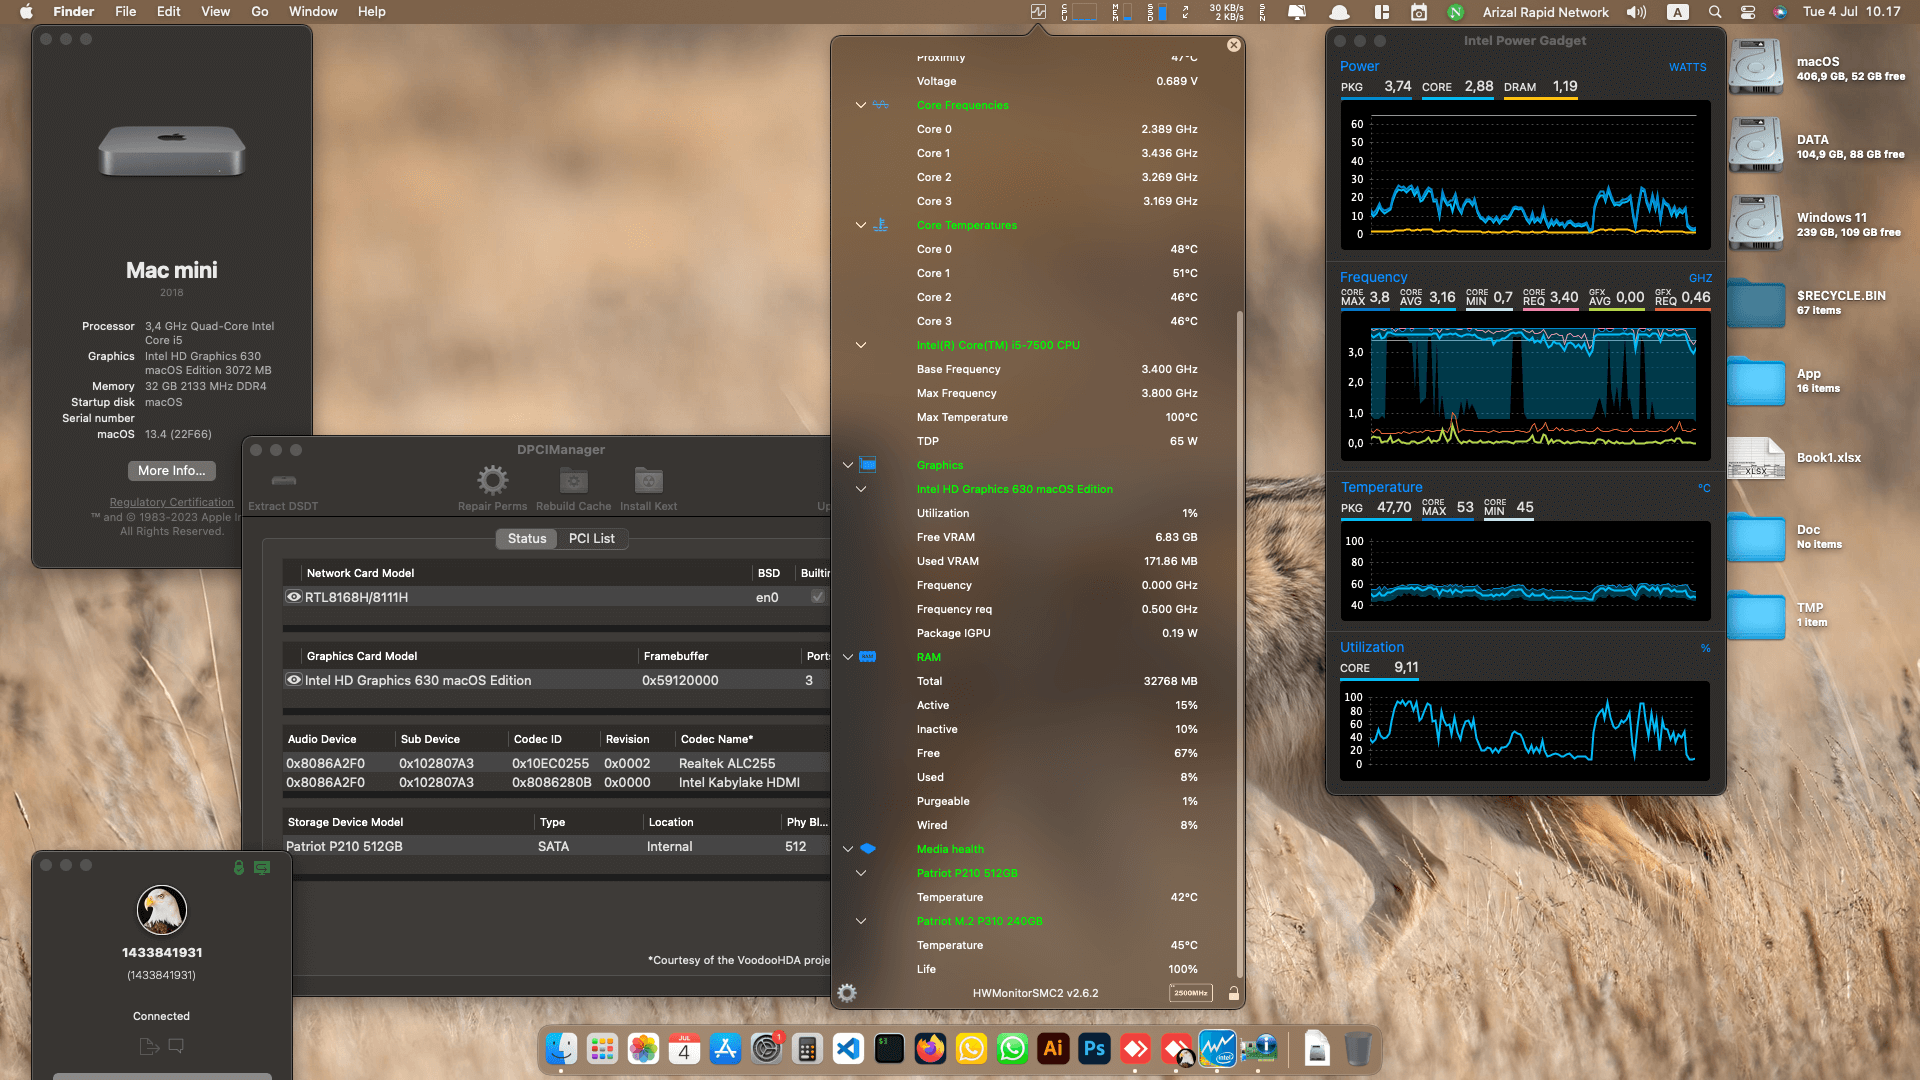Click DPCIManager icon in the Dock
Image resolution: width=1920 pixels, height=1080 pixels.
coord(1258,1049)
